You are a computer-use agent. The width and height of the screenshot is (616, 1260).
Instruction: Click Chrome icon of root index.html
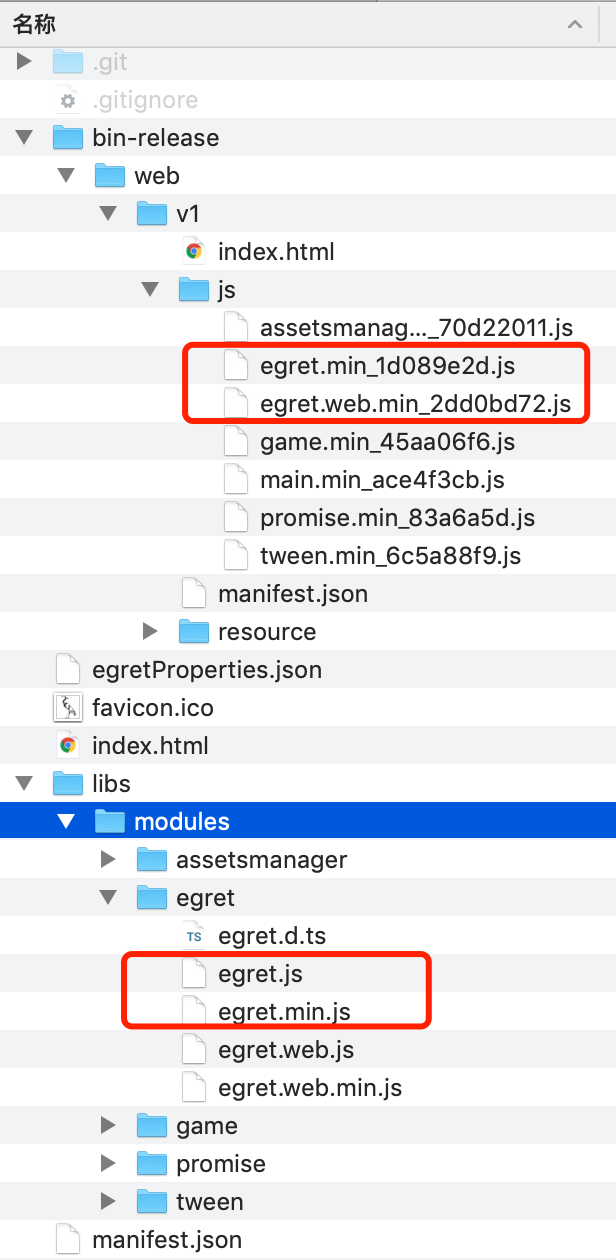[x=68, y=746]
